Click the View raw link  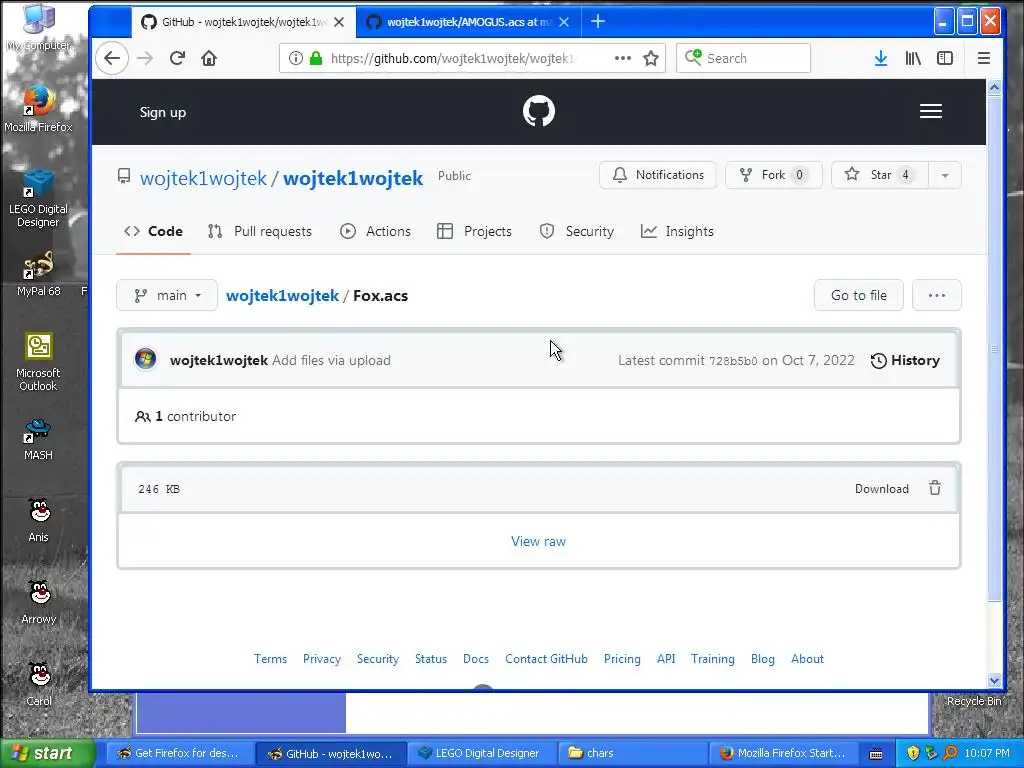pyautogui.click(x=538, y=541)
